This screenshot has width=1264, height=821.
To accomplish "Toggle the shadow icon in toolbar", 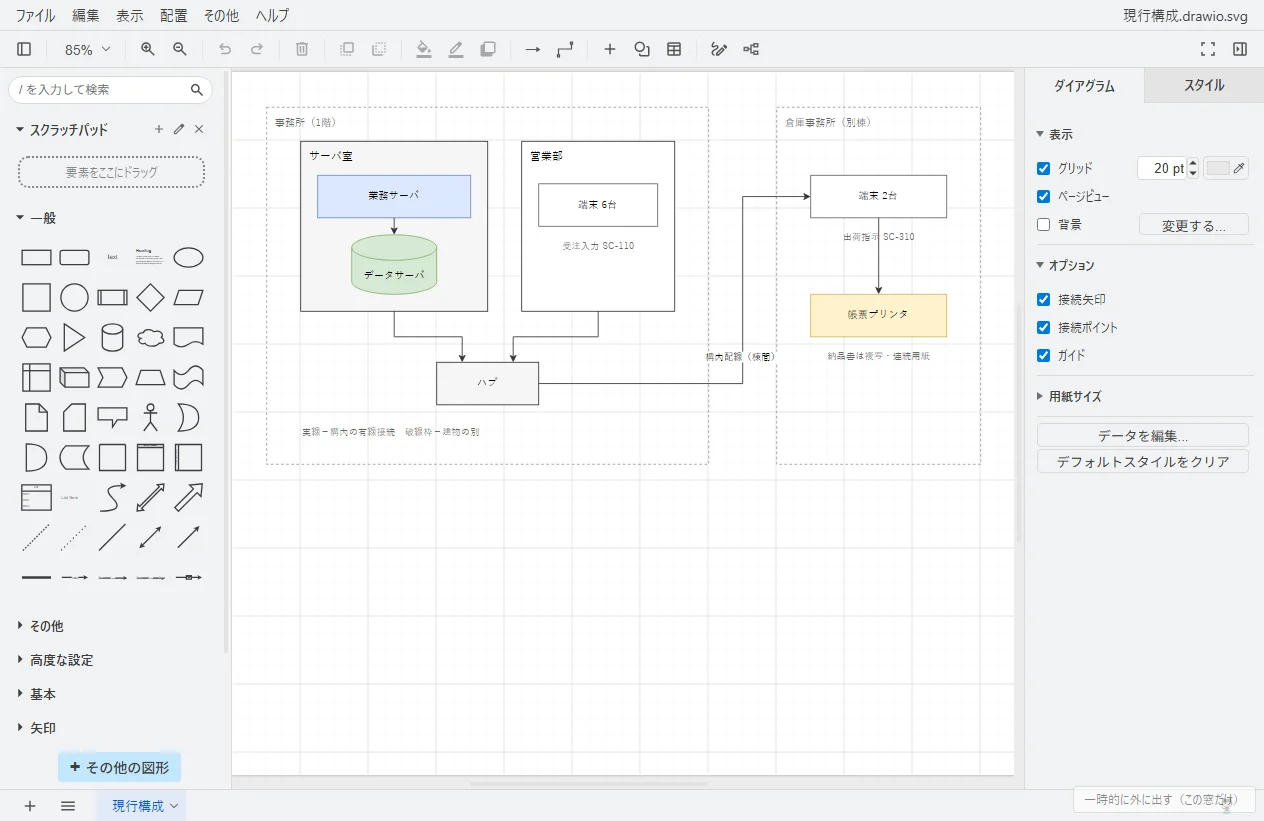I will pyautogui.click(x=488, y=49).
